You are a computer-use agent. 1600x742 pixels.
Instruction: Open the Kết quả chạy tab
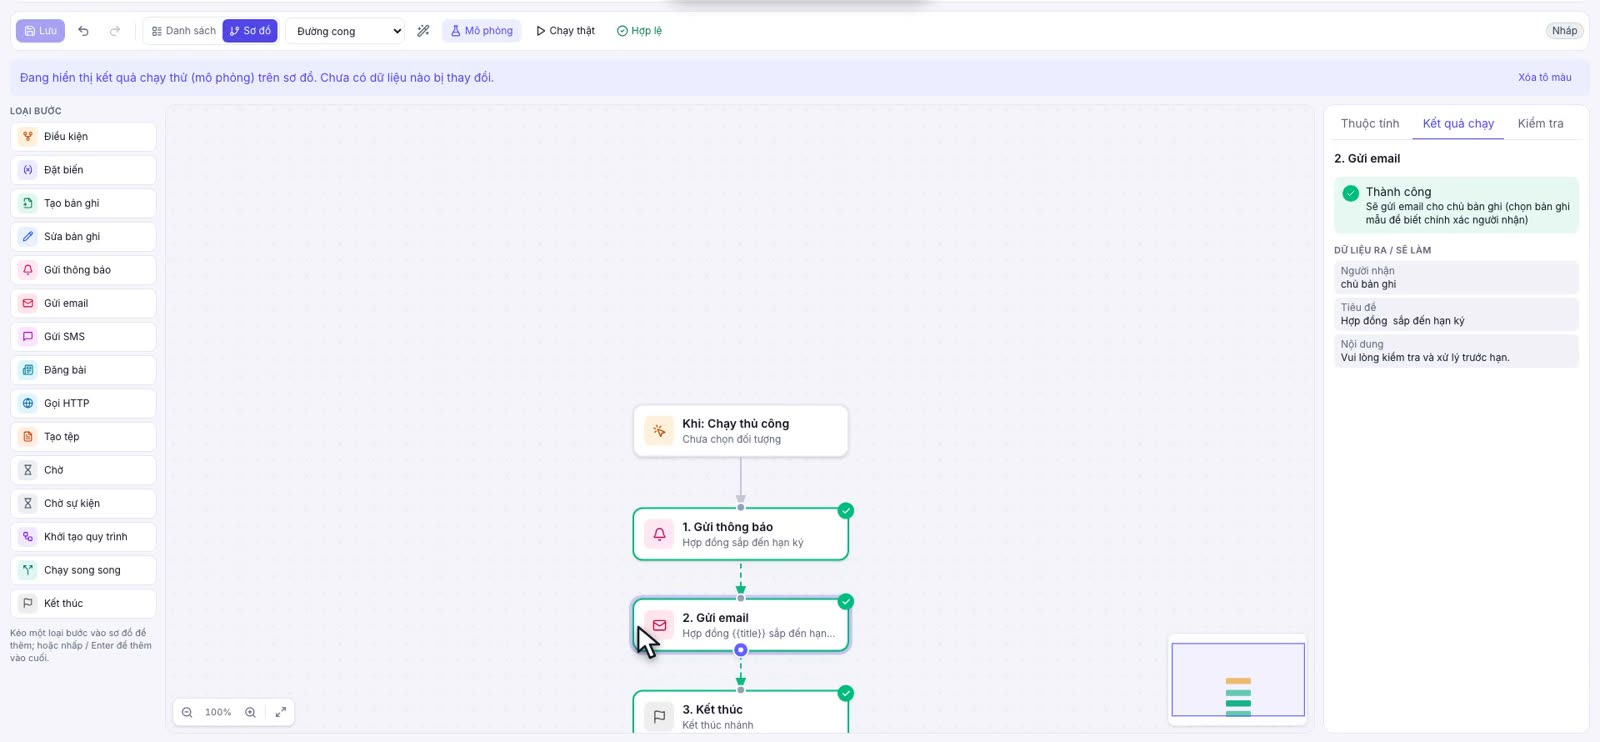1458,124
